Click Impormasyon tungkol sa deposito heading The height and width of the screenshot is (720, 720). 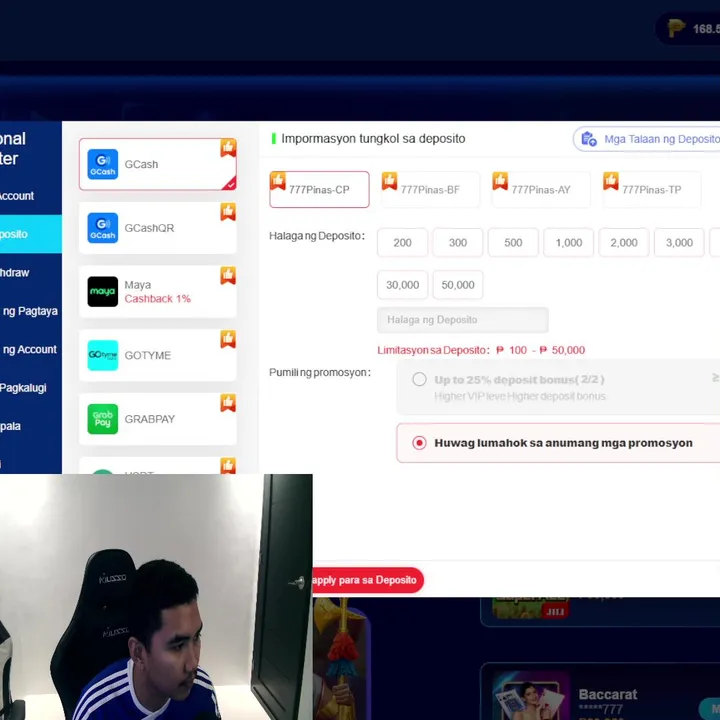(373, 139)
